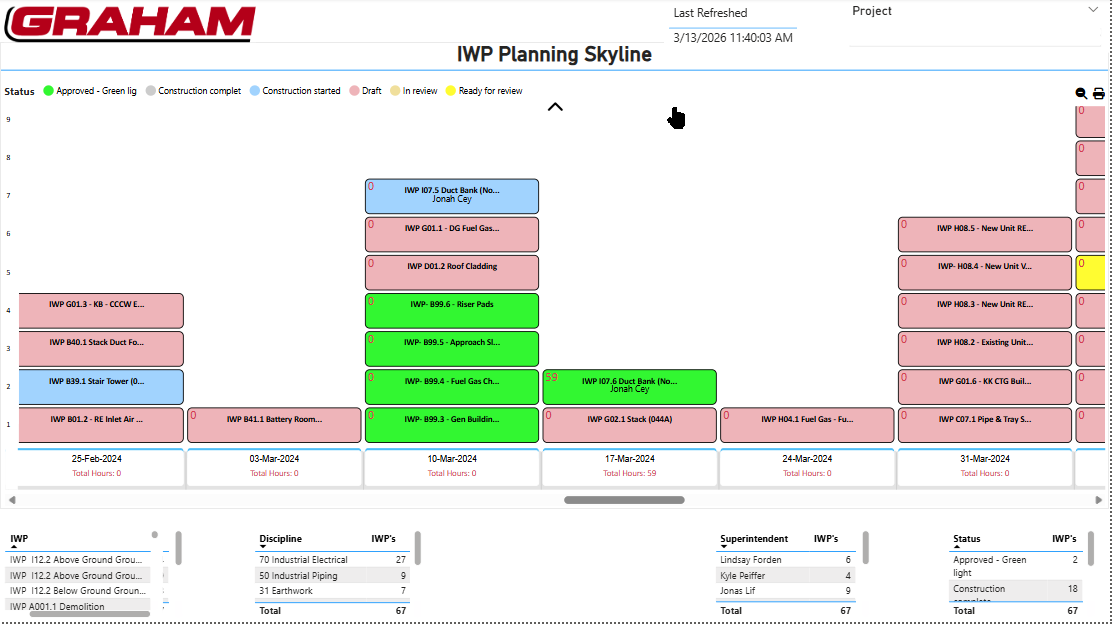
Task: Click the IWP B40.1 Stack Duct Fo... card
Action: 101,348
